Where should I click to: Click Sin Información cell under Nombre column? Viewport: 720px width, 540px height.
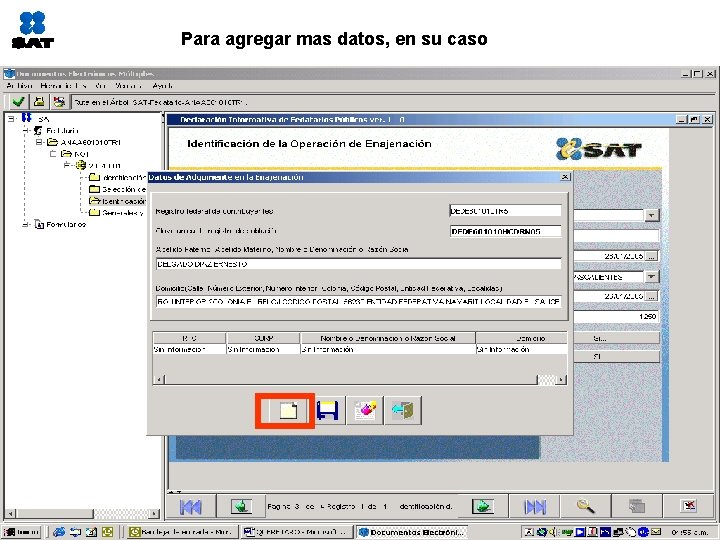pyautogui.click(x=388, y=349)
